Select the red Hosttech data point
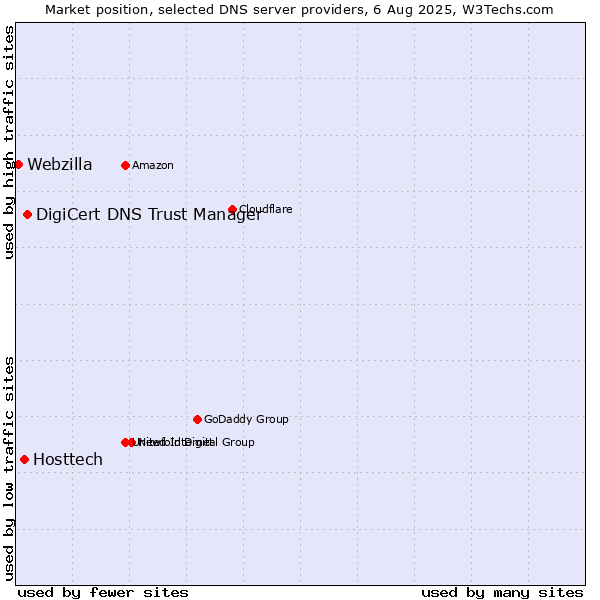The image size is (600, 600). click(x=24, y=459)
